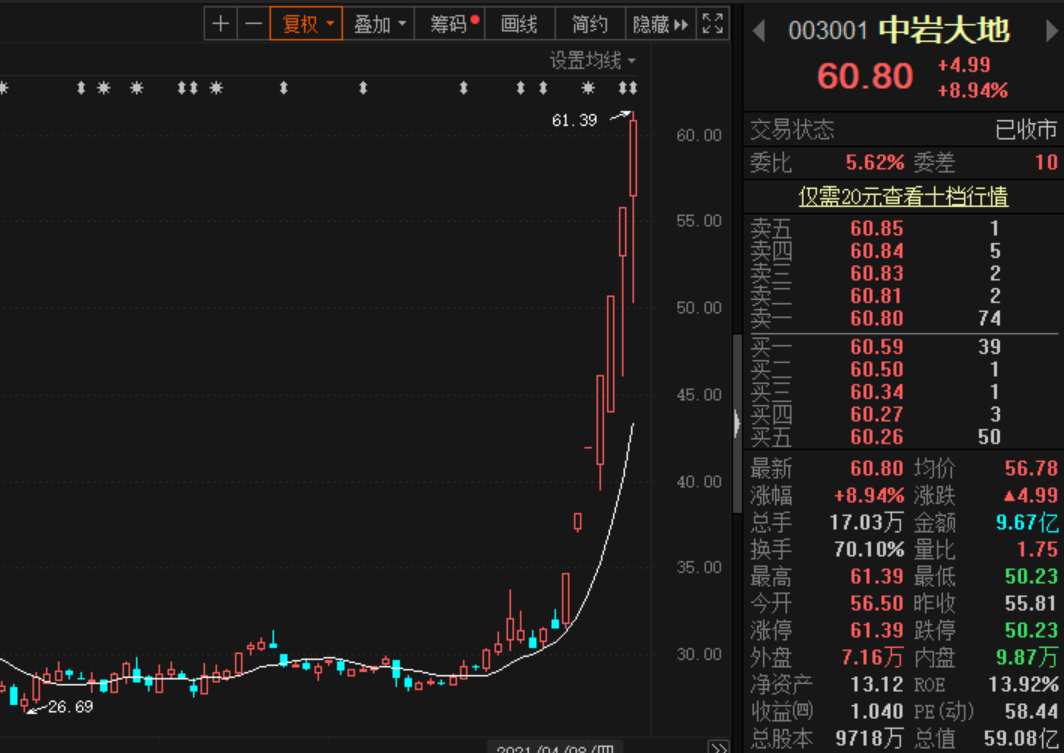
Task: Open the 复权 dropdown menu
Action: click(x=306, y=24)
